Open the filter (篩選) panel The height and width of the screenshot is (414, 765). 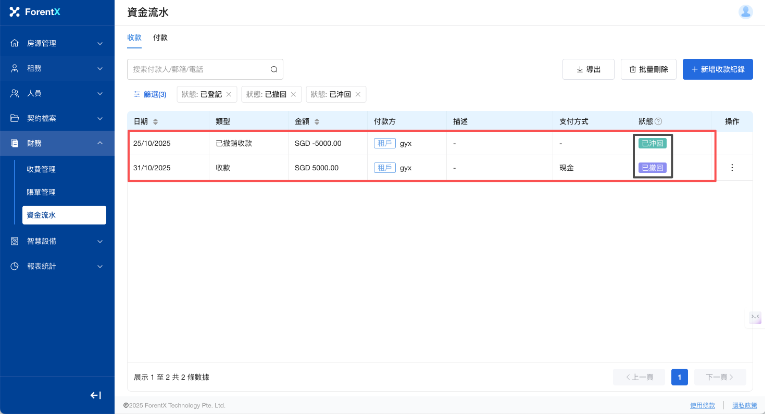click(150, 94)
